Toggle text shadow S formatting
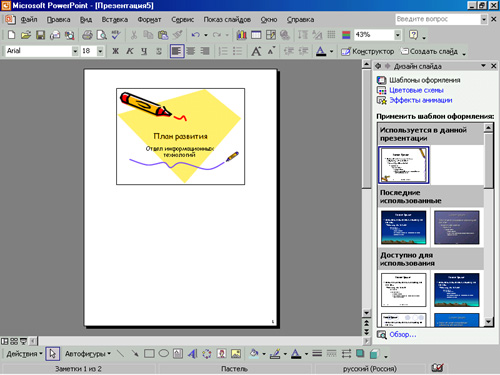 [x=159, y=51]
